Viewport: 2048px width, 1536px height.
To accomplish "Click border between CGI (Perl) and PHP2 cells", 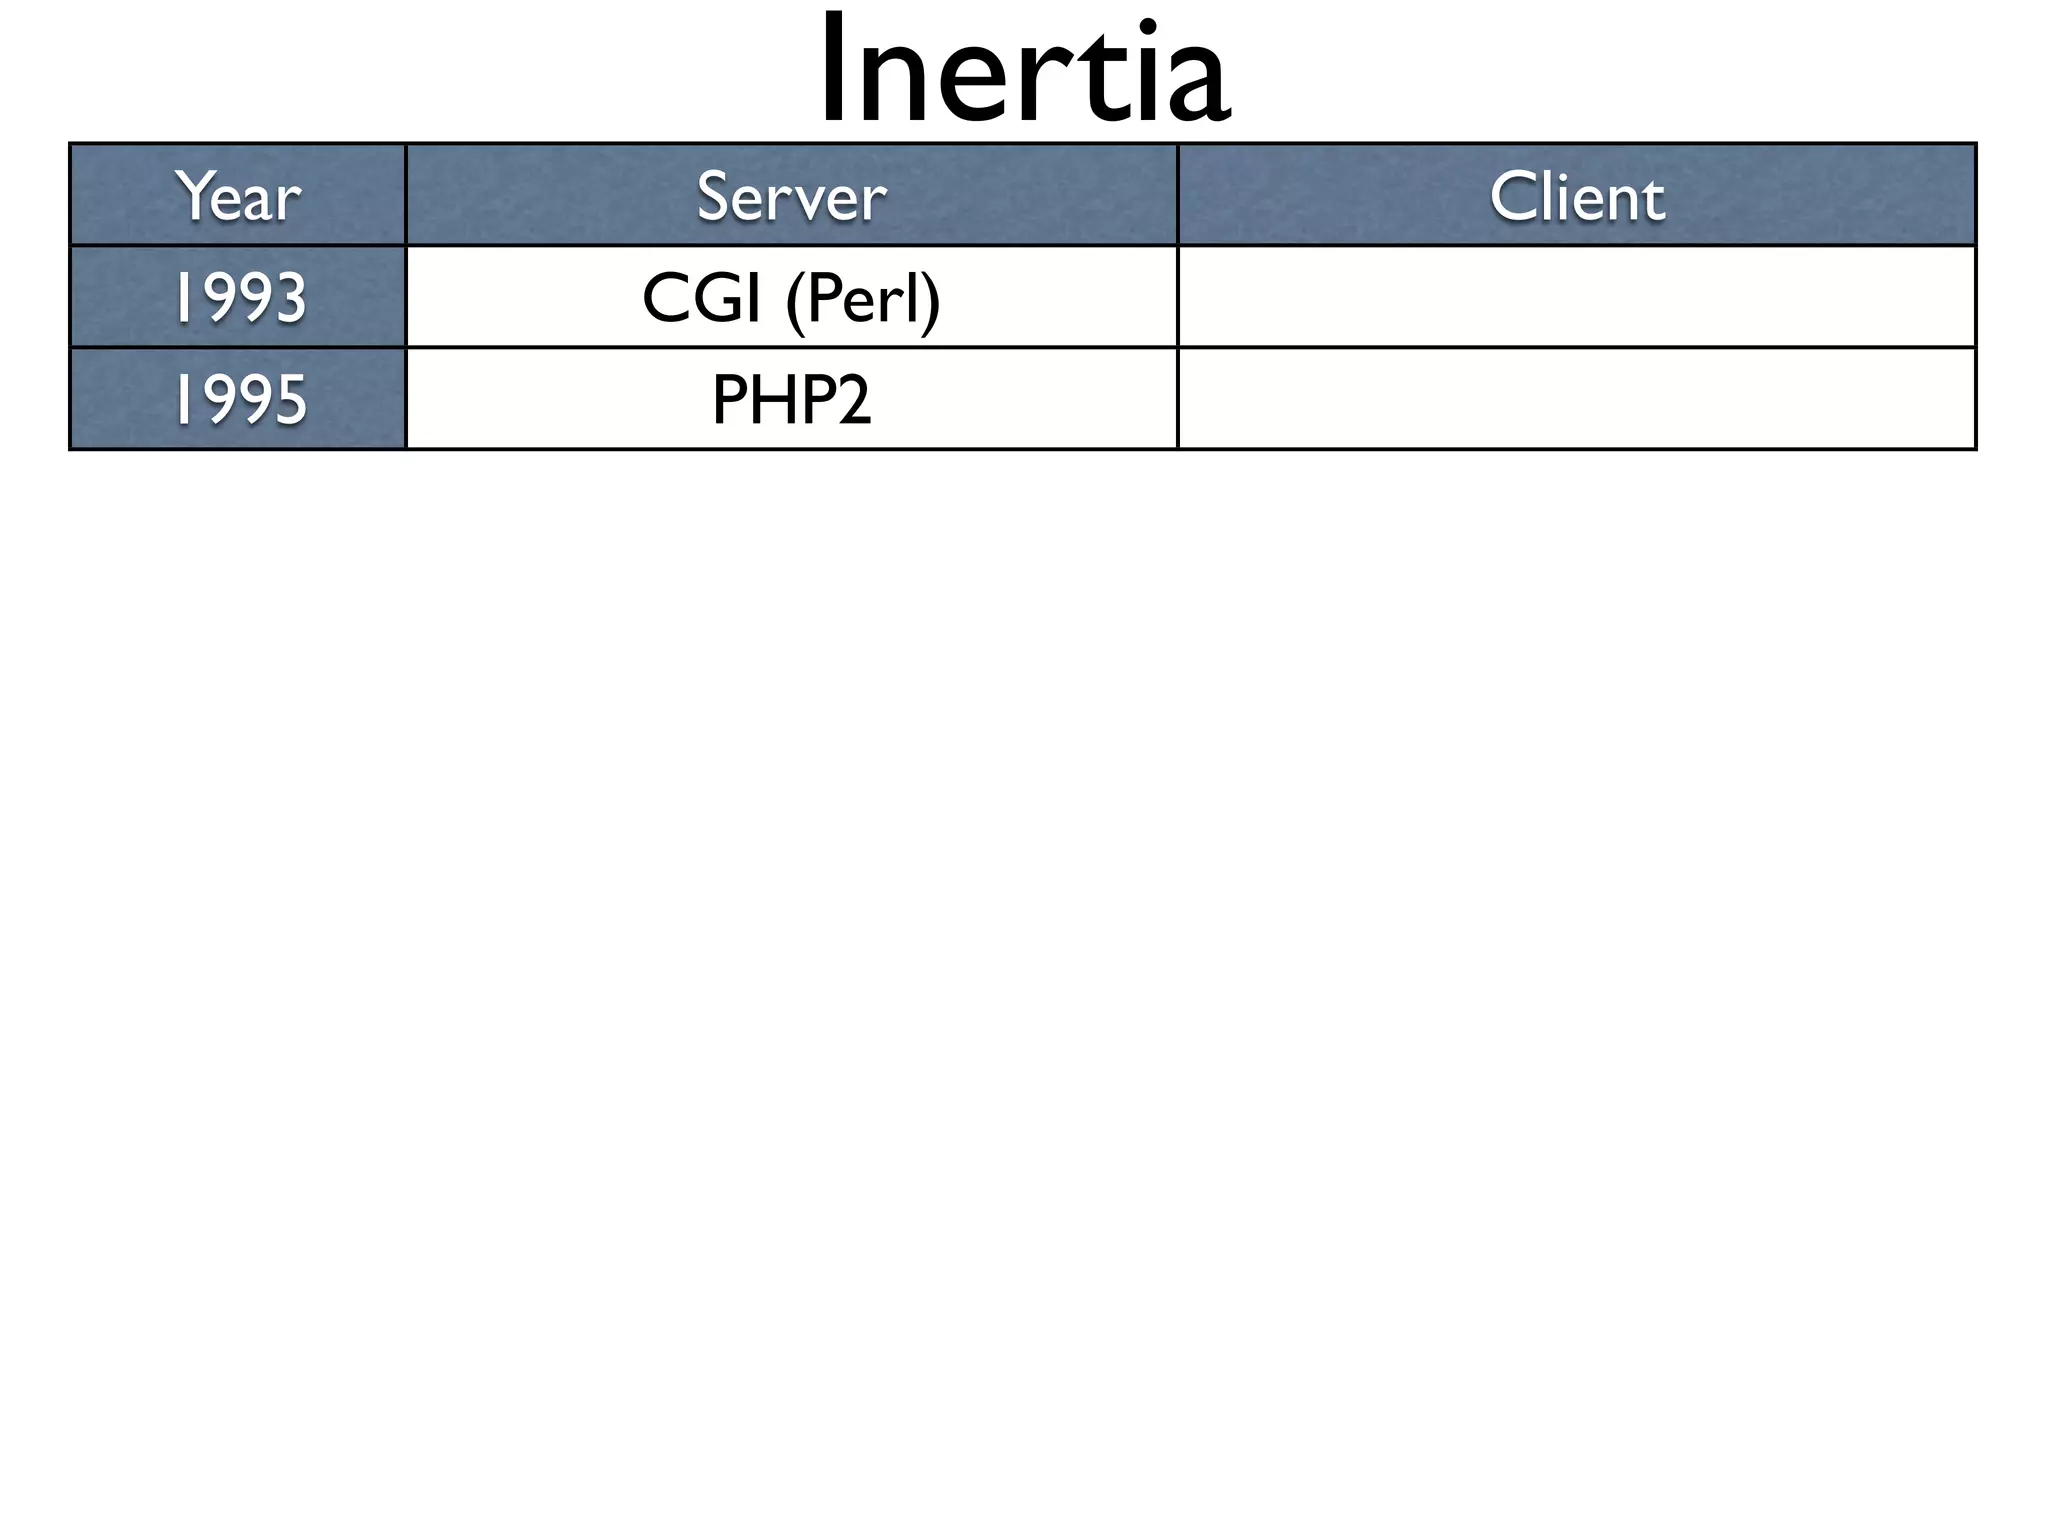I will pyautogui.click(x=792, y=347).
